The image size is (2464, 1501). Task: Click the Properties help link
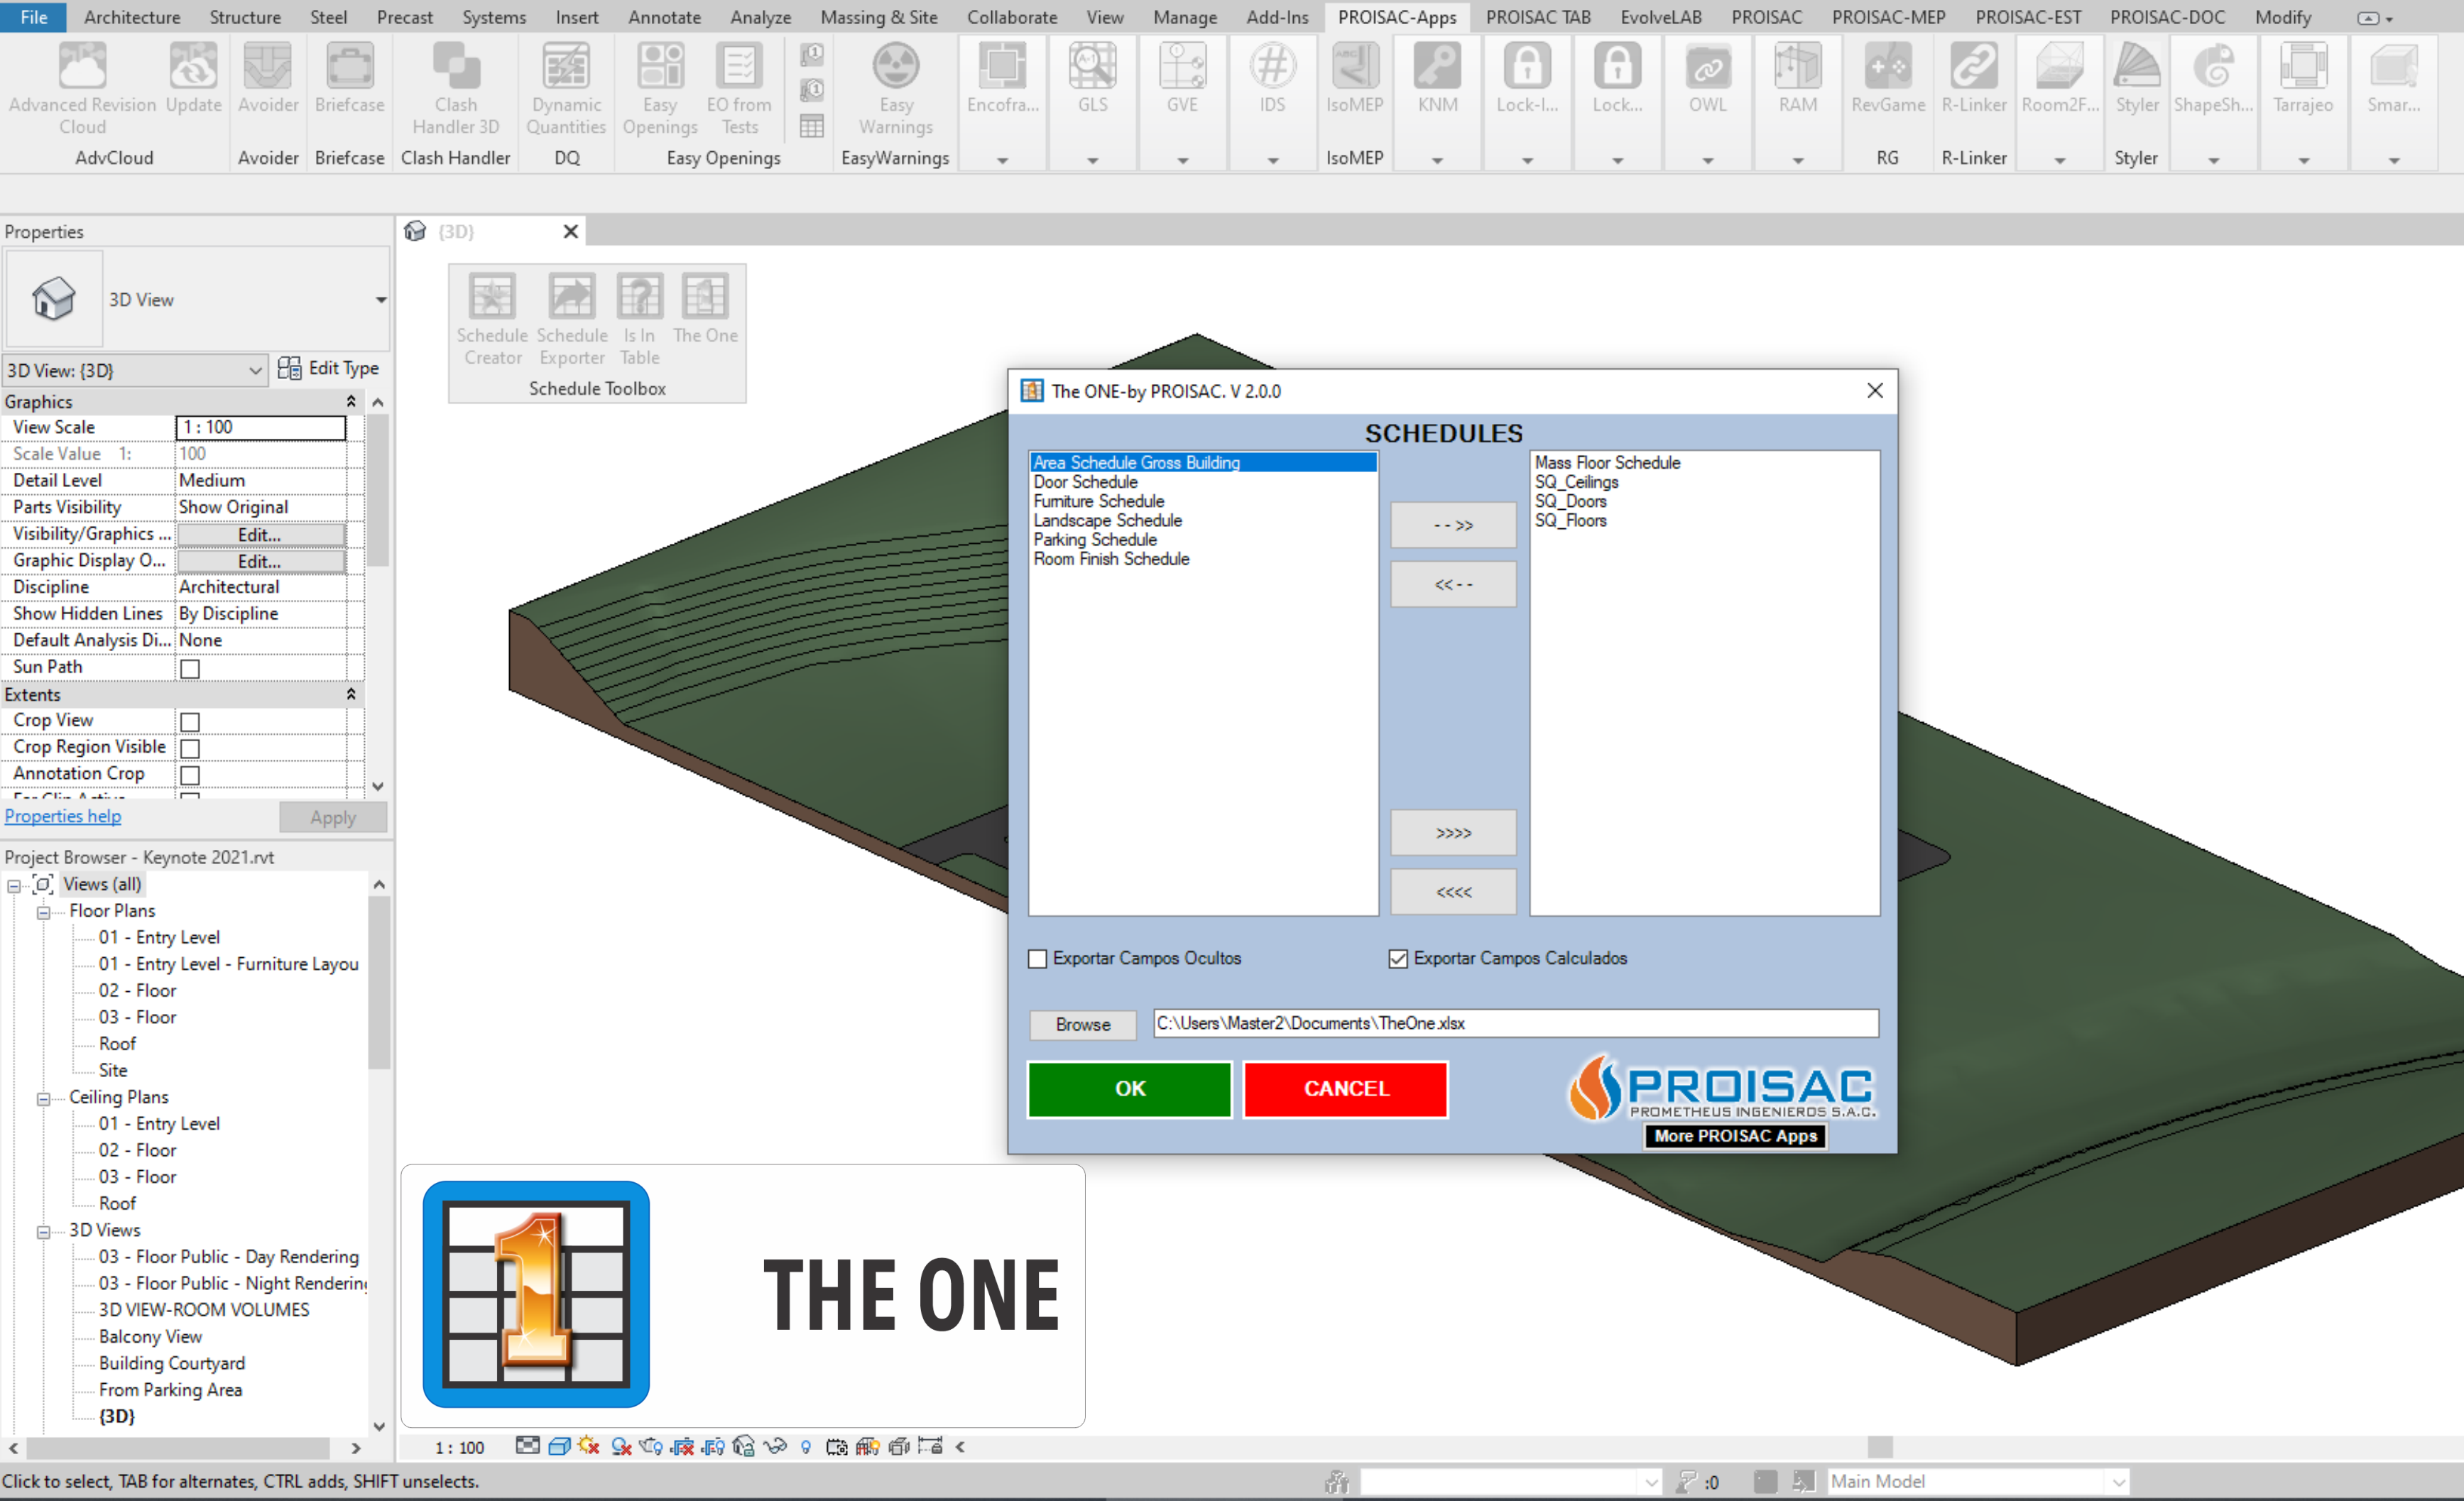tap(63, 816)
